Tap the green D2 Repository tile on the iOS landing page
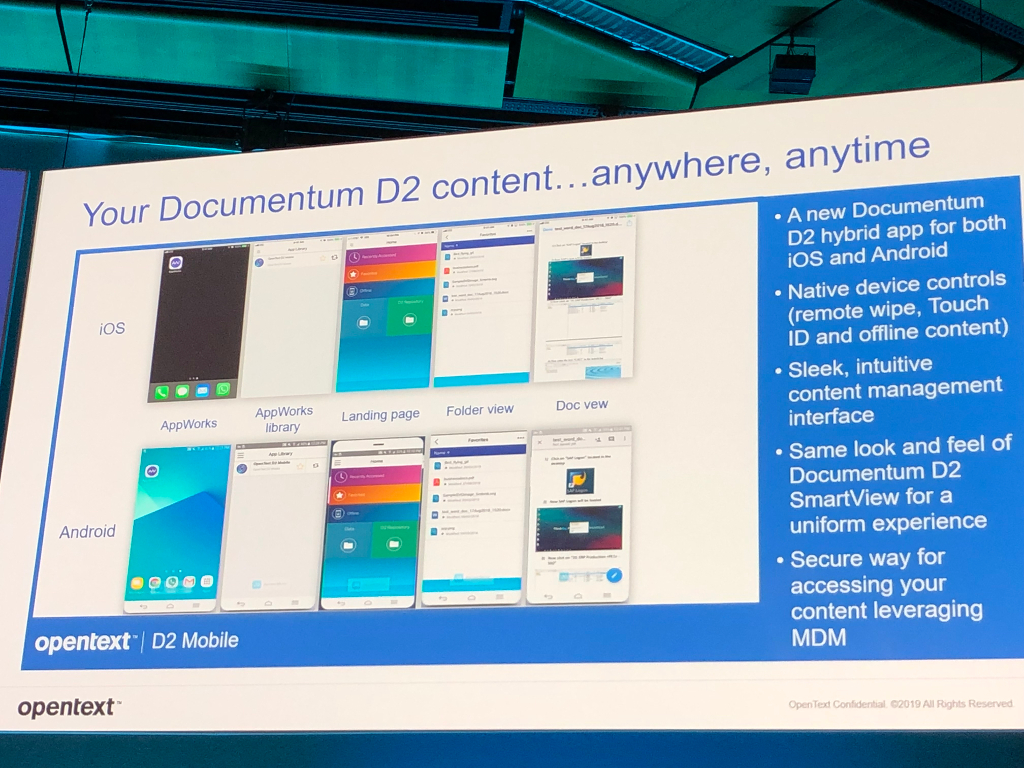 click(x=410, y=317)
